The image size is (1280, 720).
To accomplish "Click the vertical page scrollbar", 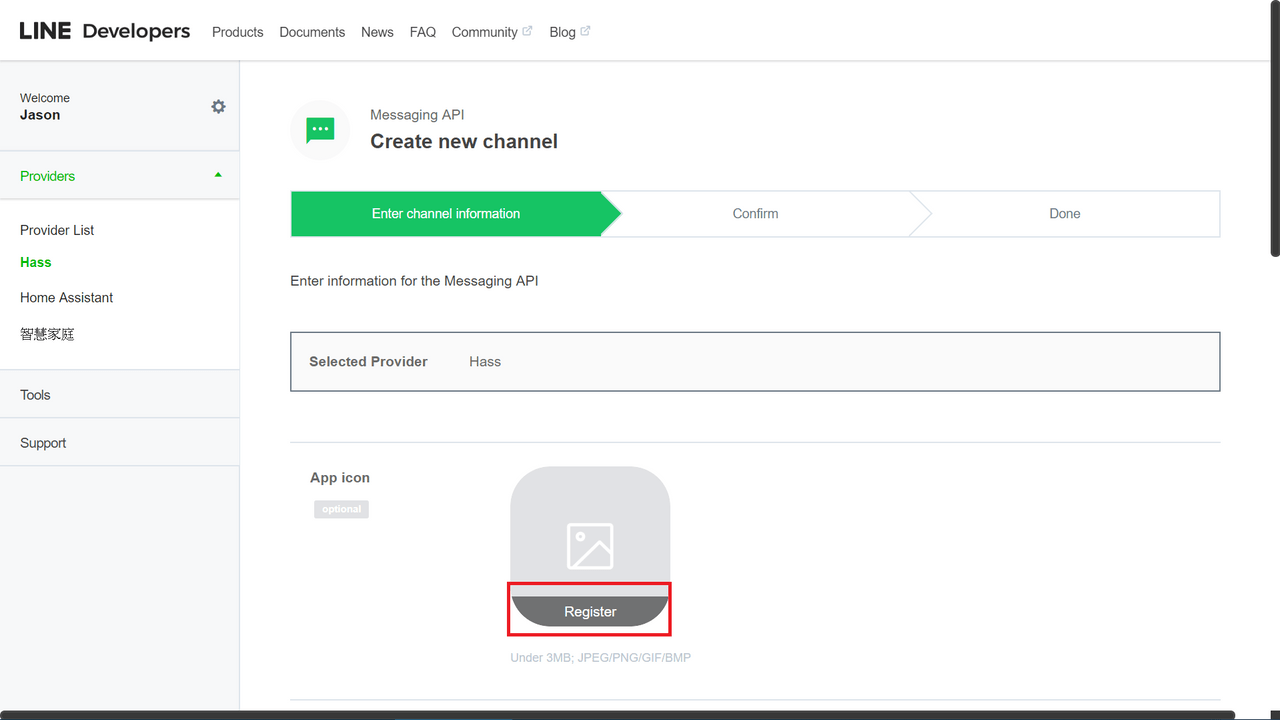I will click(1274, 128).
